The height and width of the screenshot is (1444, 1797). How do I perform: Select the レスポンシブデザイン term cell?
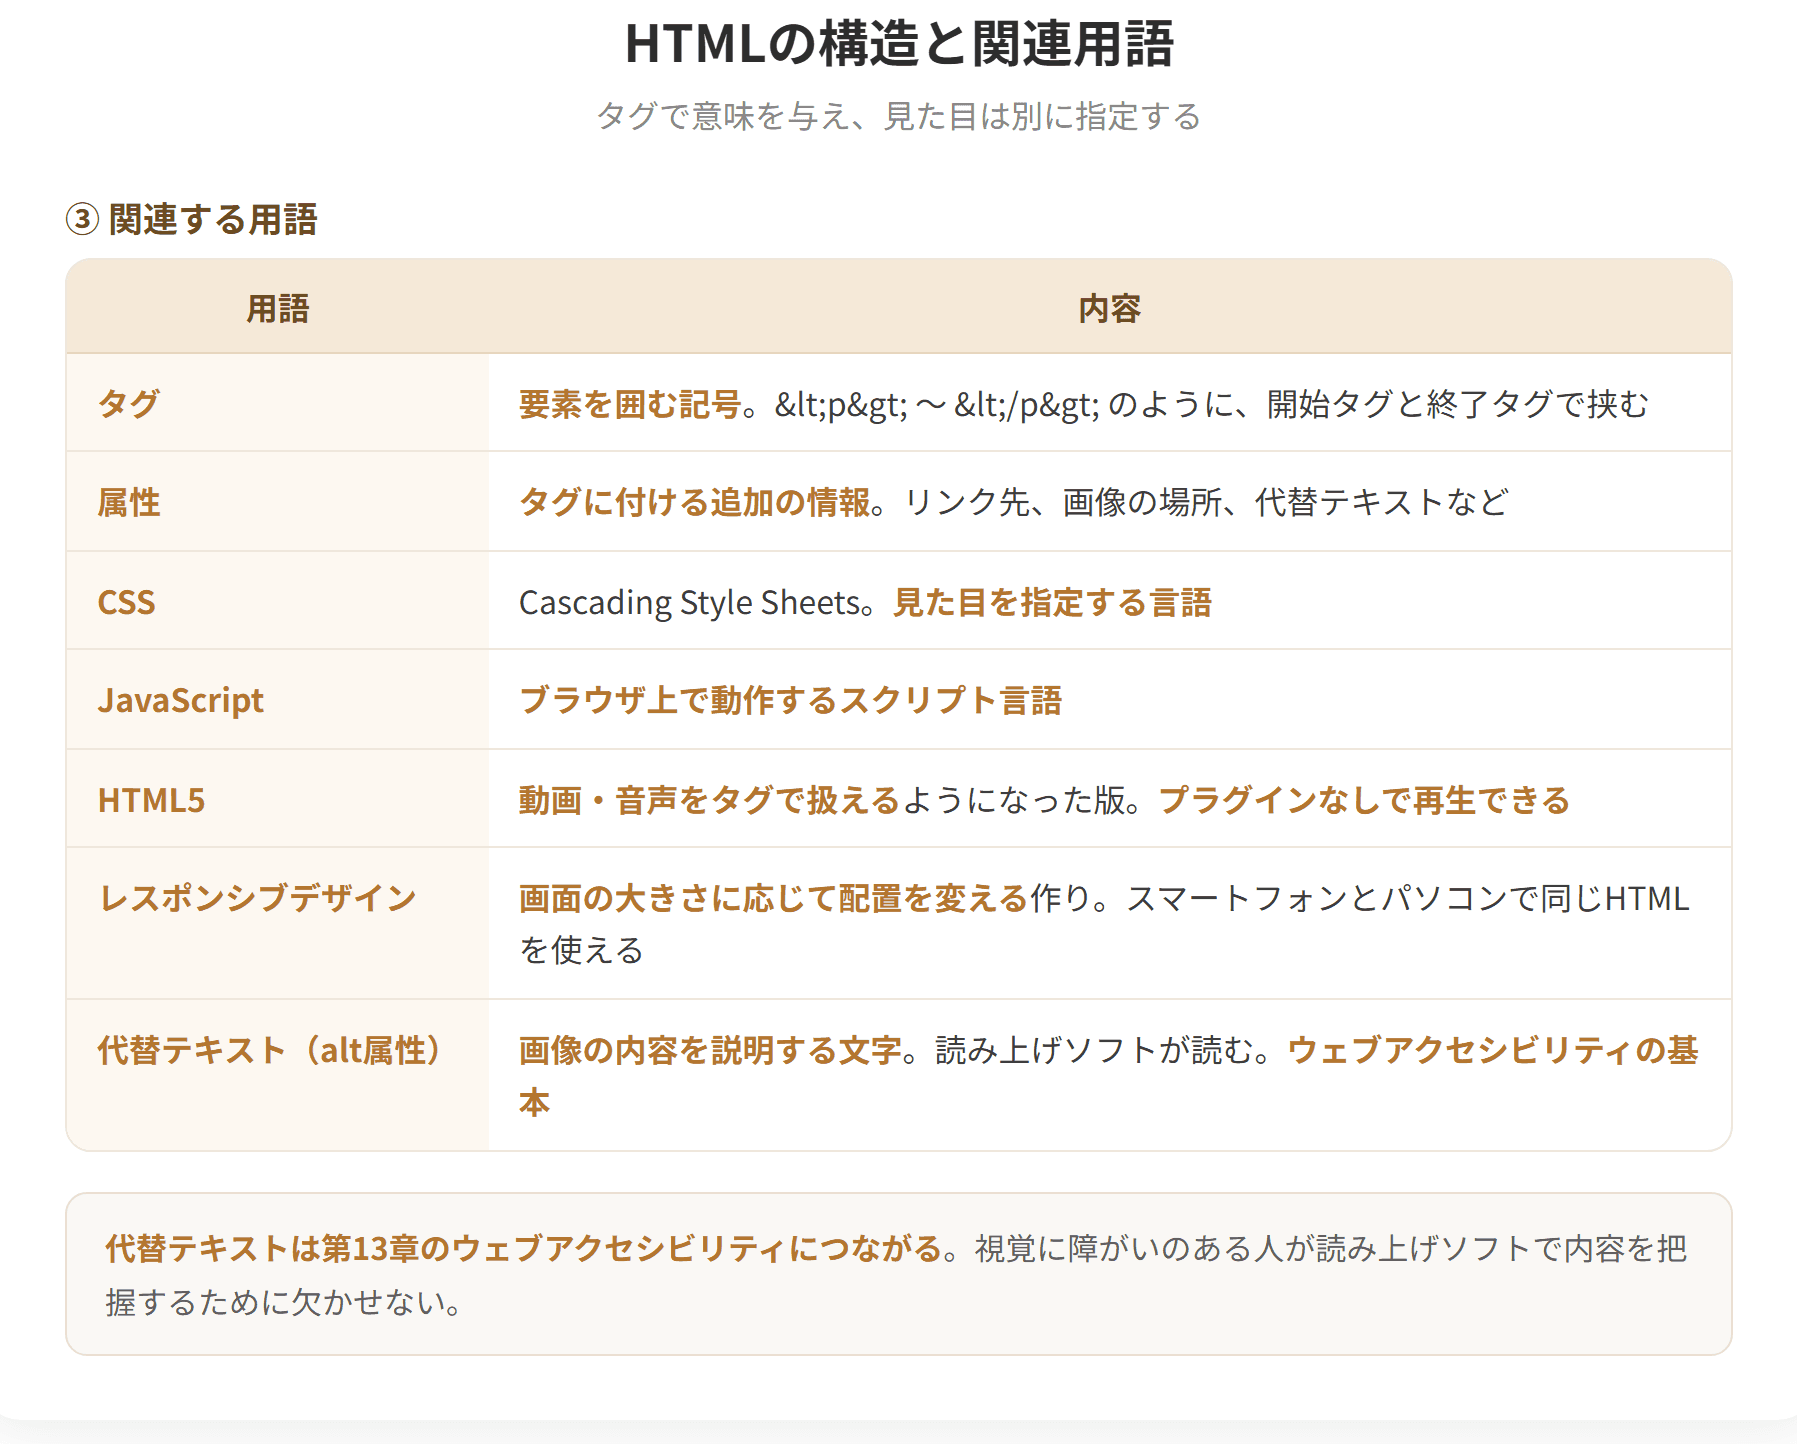(x=278, y=923)
